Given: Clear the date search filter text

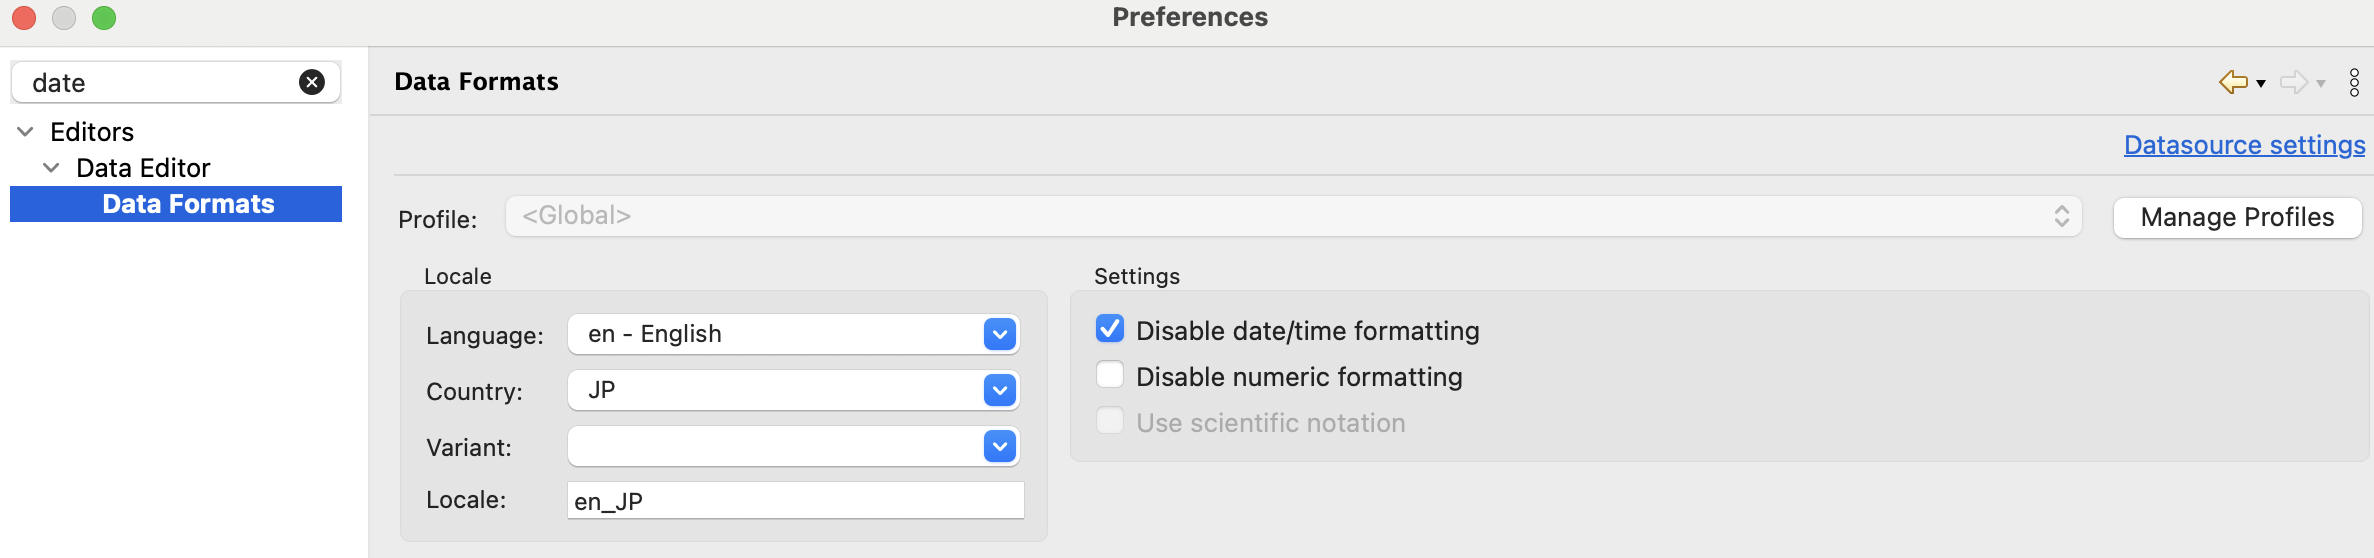Looking at the screenshot, I should point(312,82).
